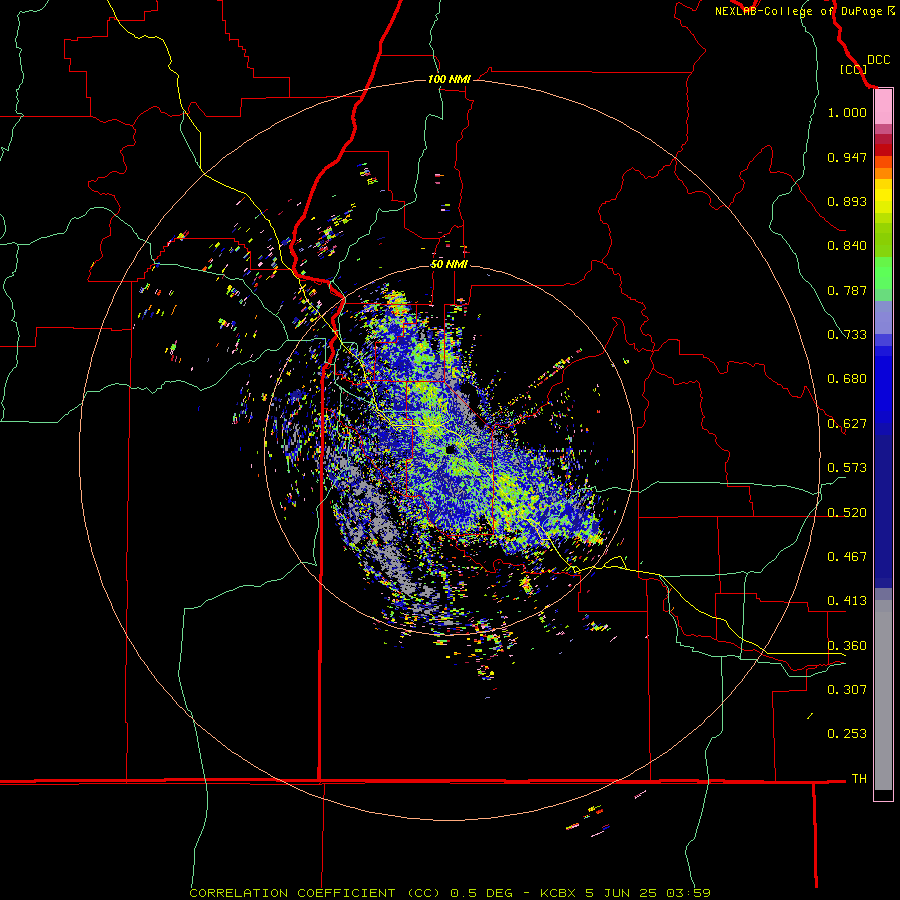Screen dimensions: 900x900
Task: Click the 100 NMI range ring label
Action: click(449, 79)
